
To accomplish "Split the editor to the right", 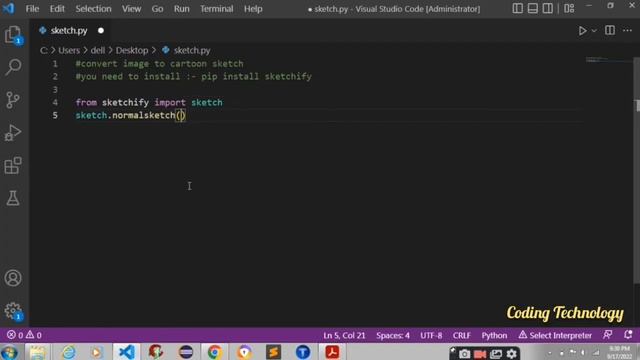I will pyautogui.click(x=610, y=31).
